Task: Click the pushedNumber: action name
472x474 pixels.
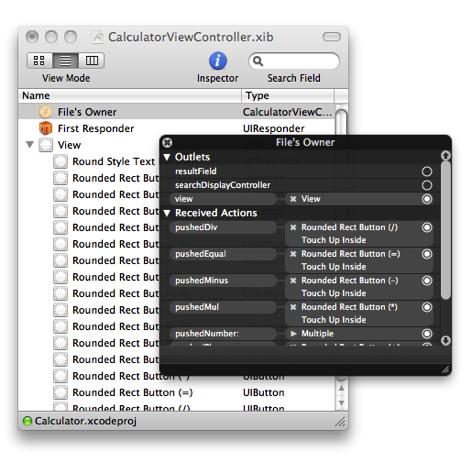Action: tap(207, 333)
